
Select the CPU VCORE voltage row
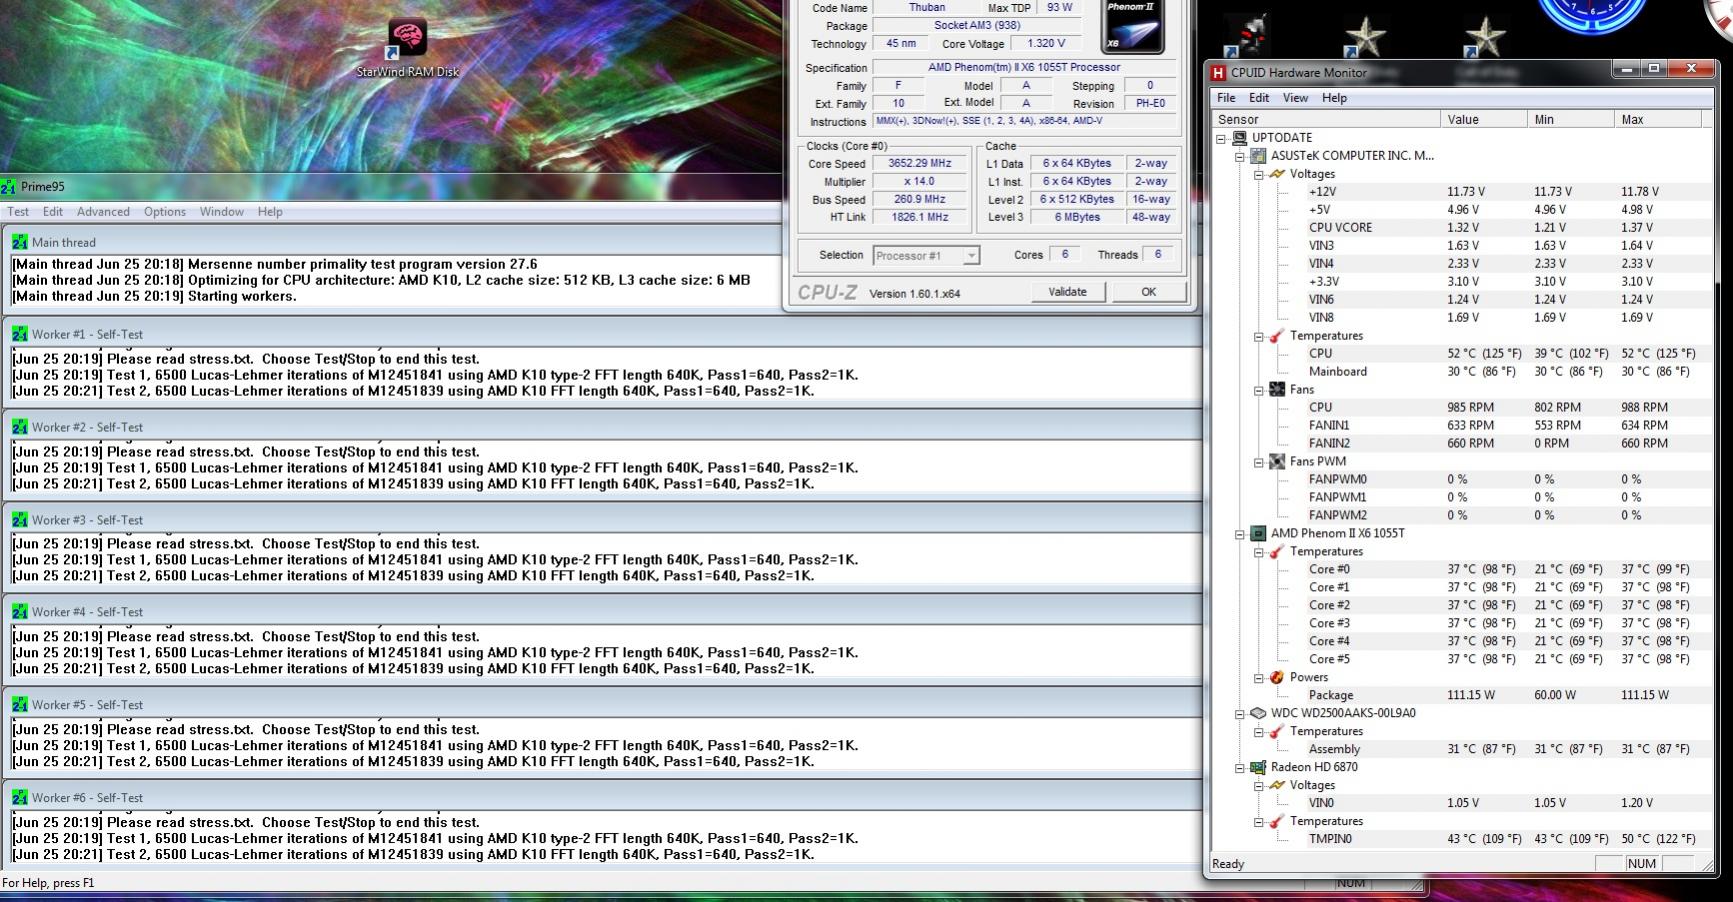pos(1462,228)
